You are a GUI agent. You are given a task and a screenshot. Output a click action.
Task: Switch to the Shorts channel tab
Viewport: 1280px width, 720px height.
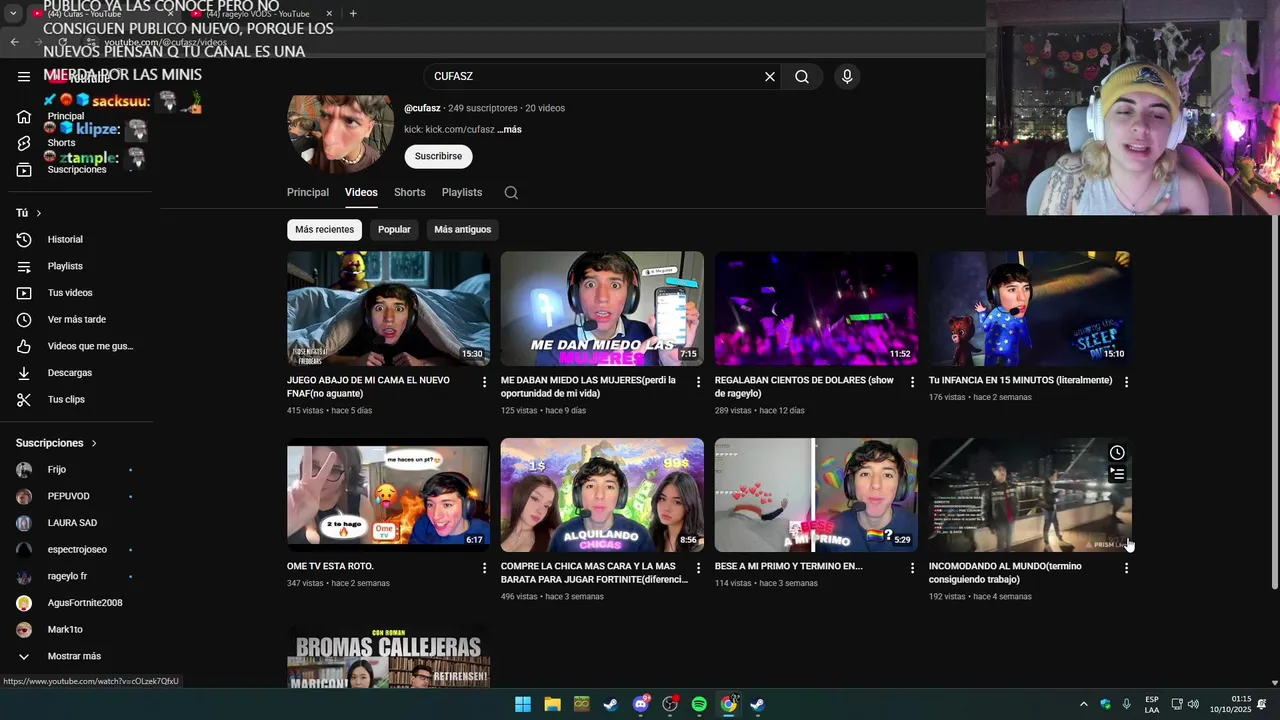[409, 192]
